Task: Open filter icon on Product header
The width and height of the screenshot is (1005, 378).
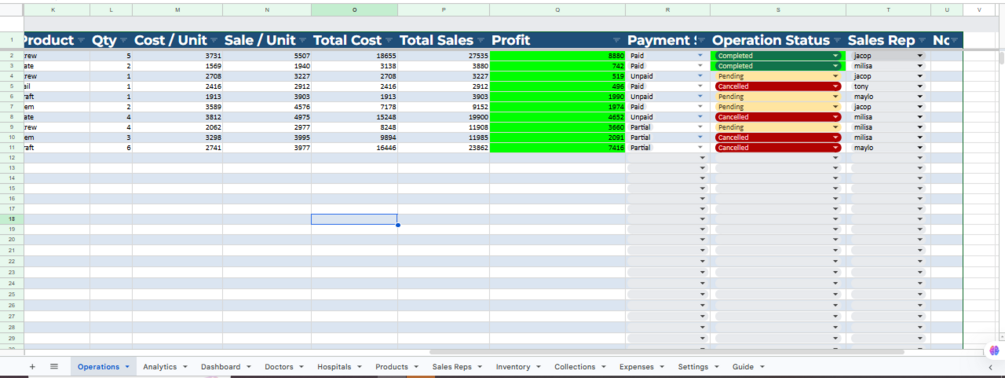Action: (81, 40)
